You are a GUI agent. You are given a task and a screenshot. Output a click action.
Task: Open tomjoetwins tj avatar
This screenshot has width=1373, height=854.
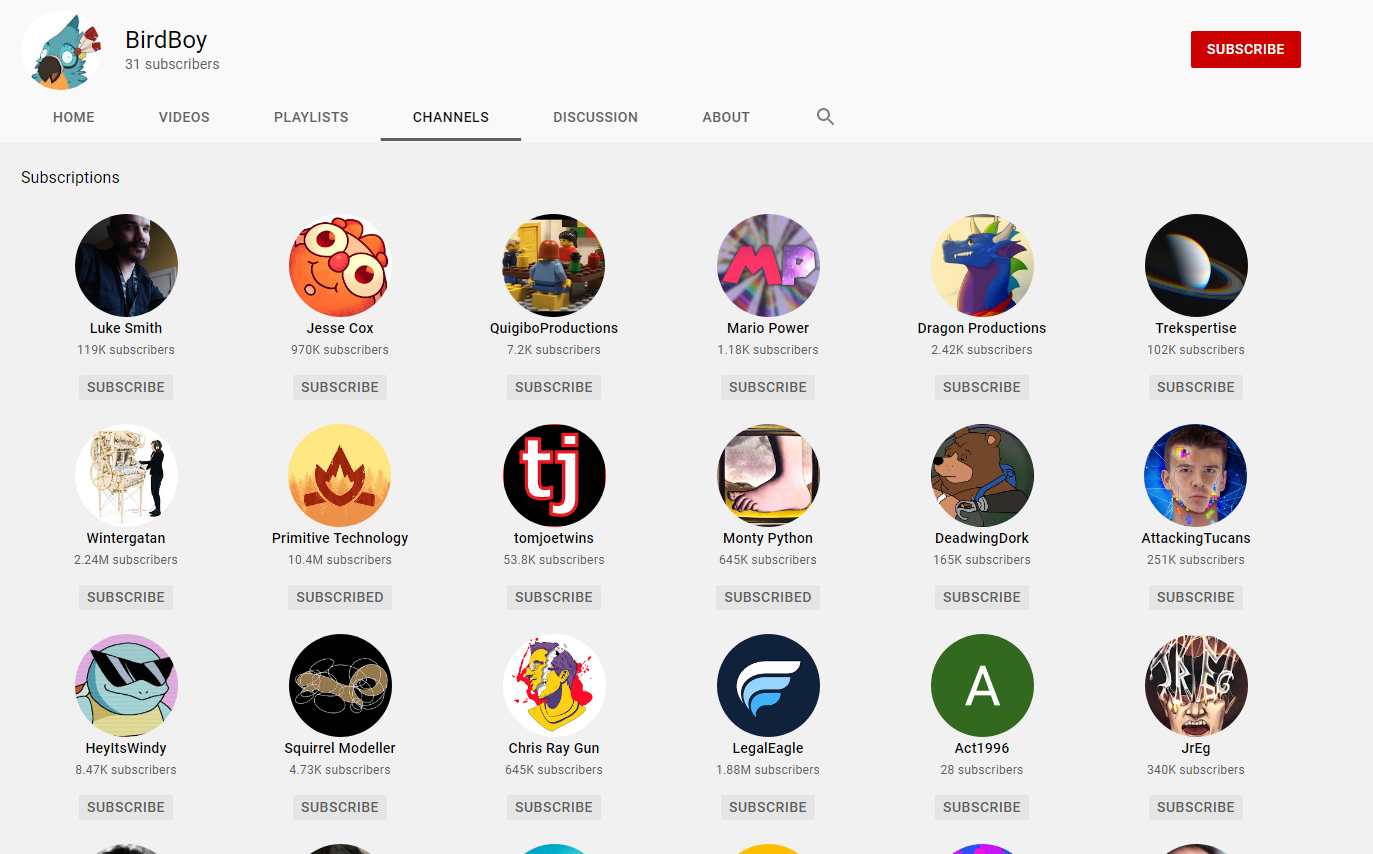pyautogui.click(x=554, y=475)
